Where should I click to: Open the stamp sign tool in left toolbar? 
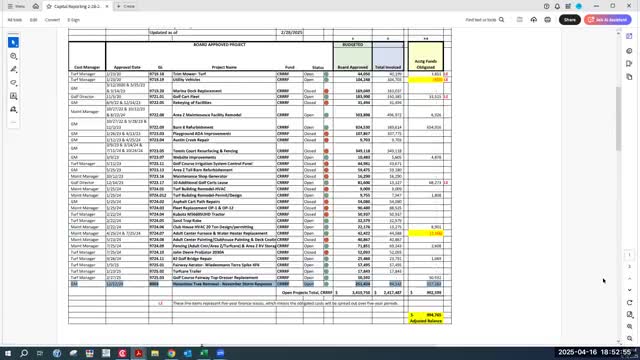coord(13,109)
